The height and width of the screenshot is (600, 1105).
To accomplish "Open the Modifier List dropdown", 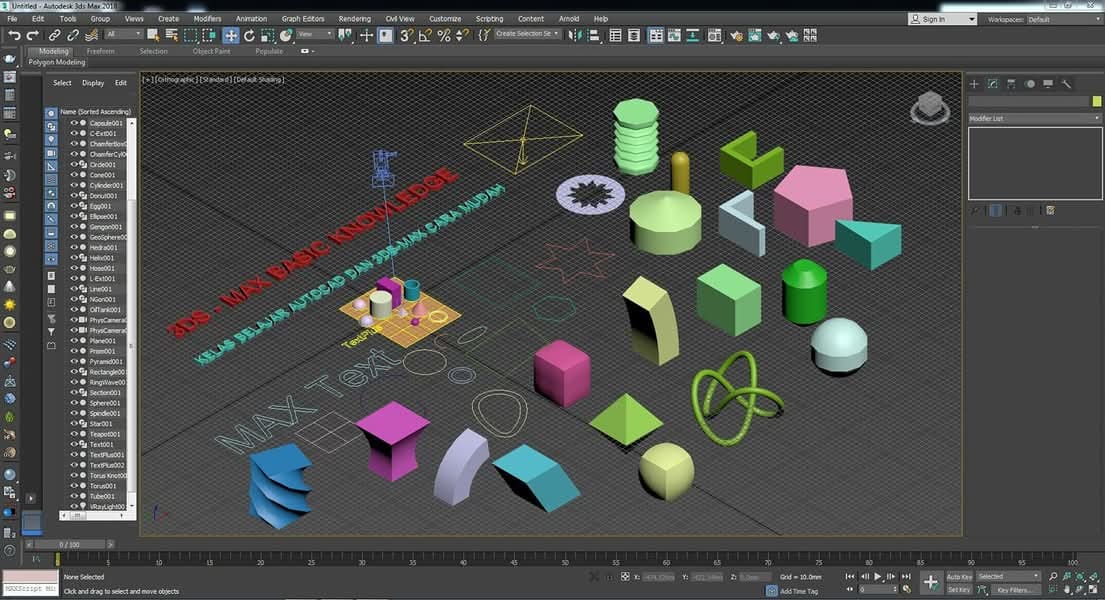I will (x=1035, y=118).
